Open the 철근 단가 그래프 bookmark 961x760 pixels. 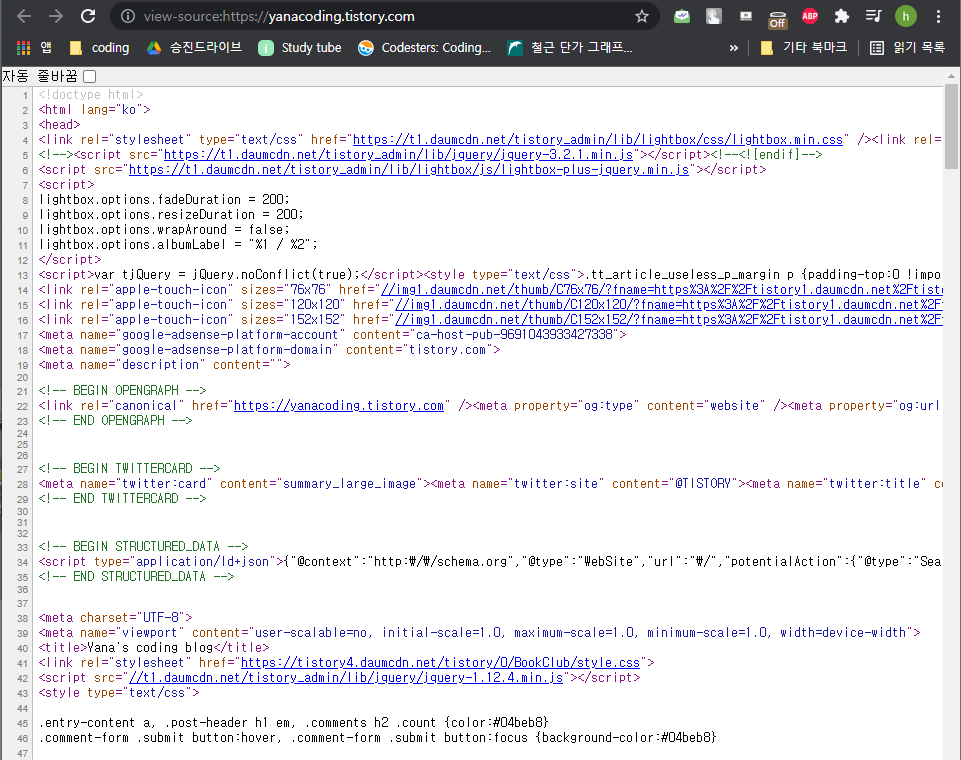coord(570,48)
